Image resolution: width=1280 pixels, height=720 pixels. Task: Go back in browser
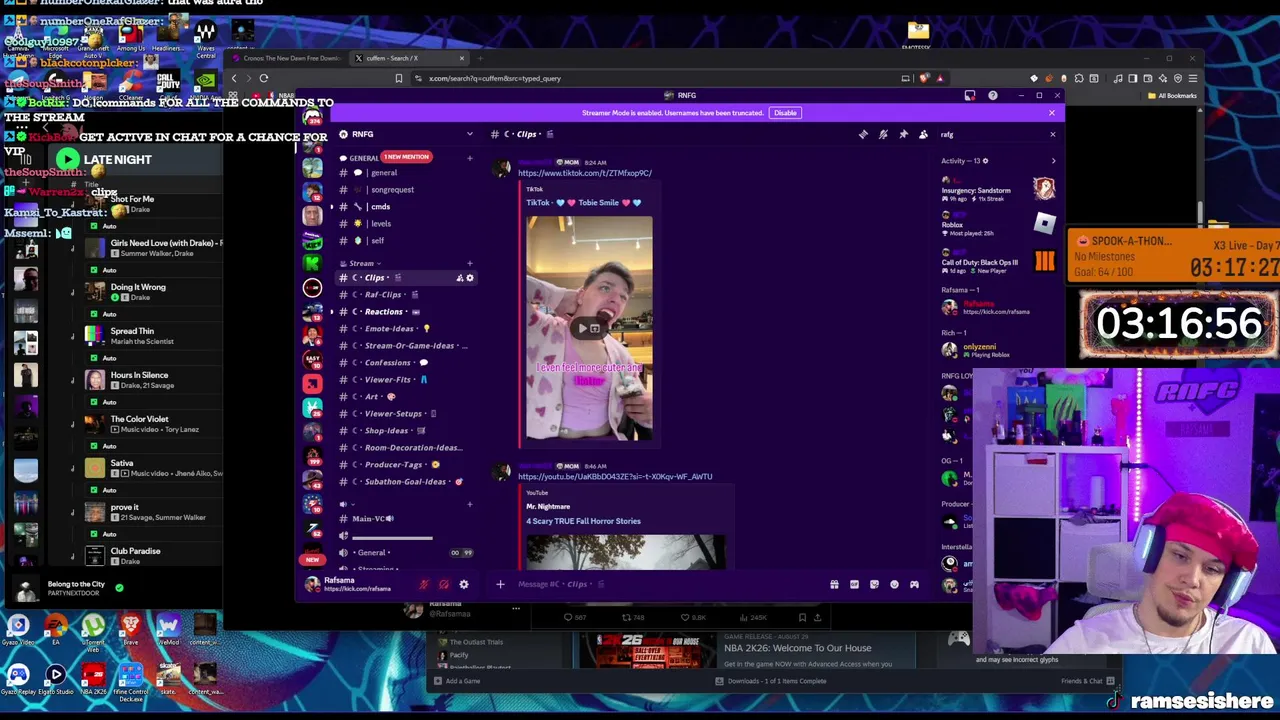pos(234,78)
